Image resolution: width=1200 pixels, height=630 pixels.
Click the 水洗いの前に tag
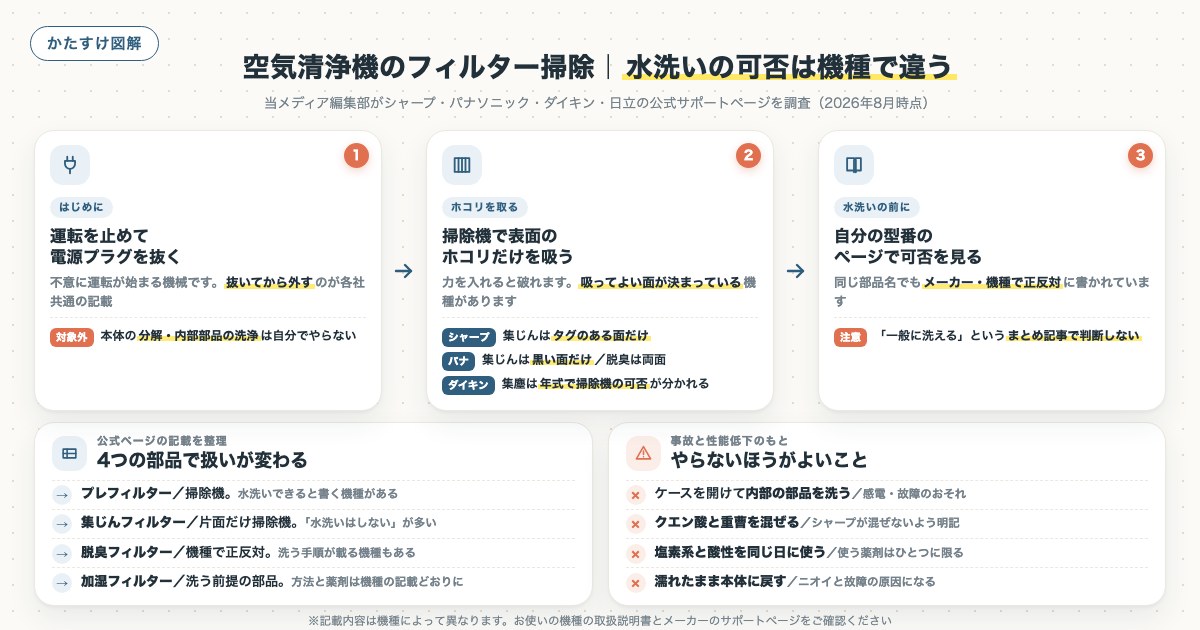[x=876, y=208]
